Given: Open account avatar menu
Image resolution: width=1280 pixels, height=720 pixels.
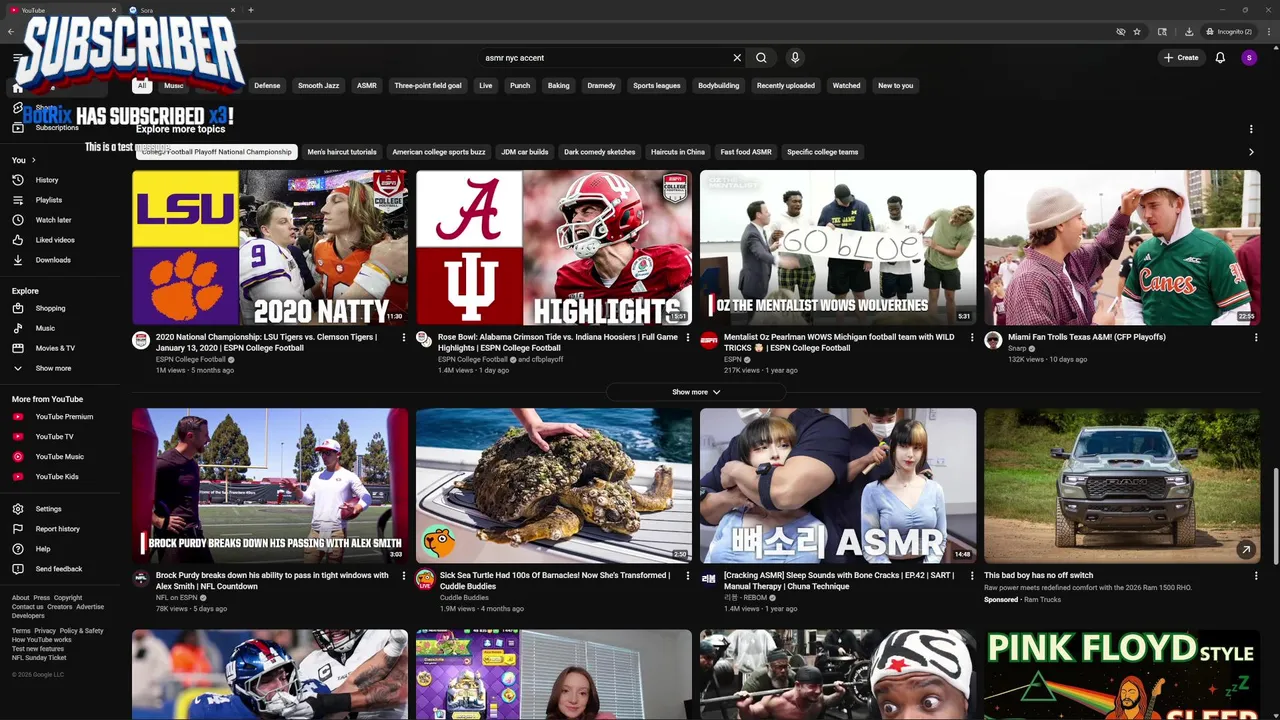Looking at the screenshot, I should 1249,58.
